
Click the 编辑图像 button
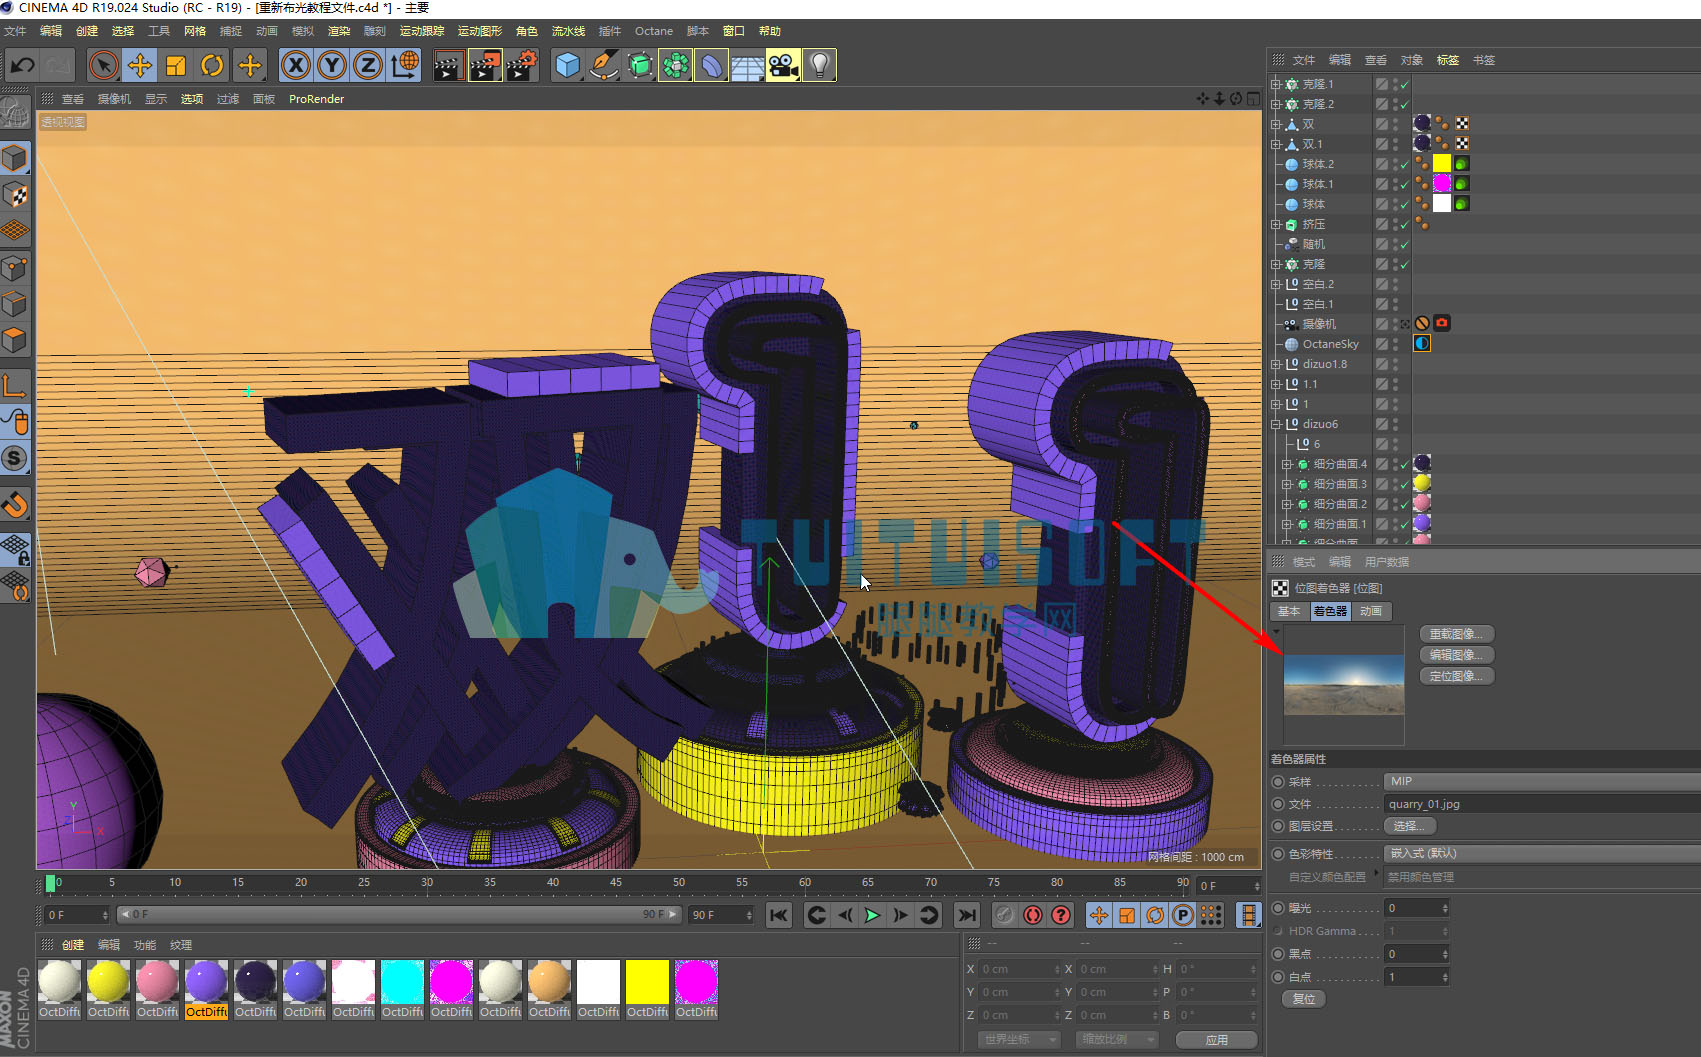[x=1456, y=655]
